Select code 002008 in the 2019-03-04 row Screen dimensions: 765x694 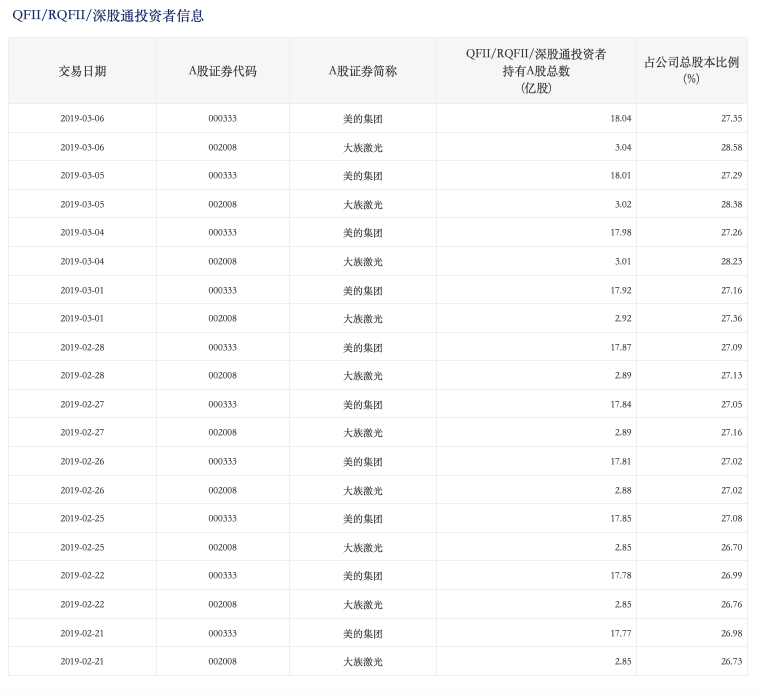tap(222, 262)
